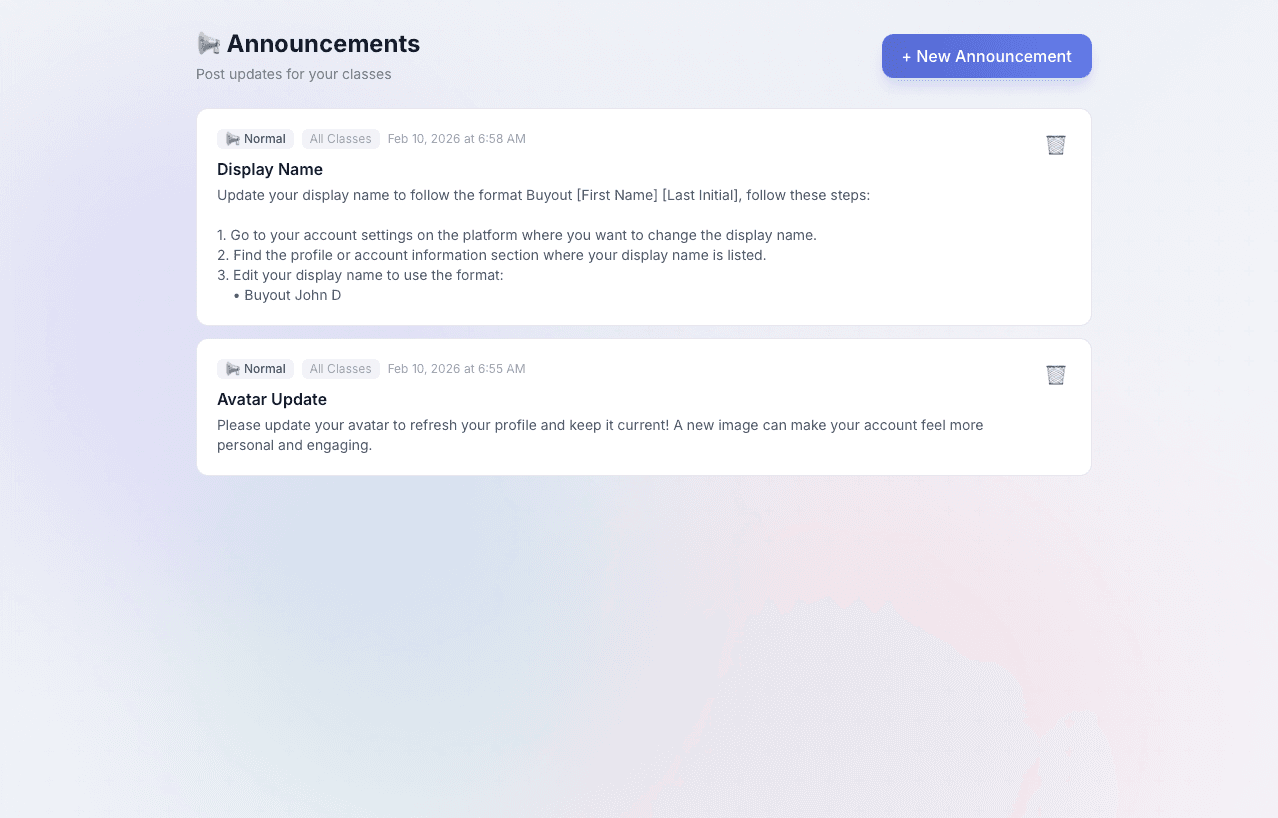Select the Normal priority badge on Display Name post
The image size is (1278, 818).
(x=255, y=138)
